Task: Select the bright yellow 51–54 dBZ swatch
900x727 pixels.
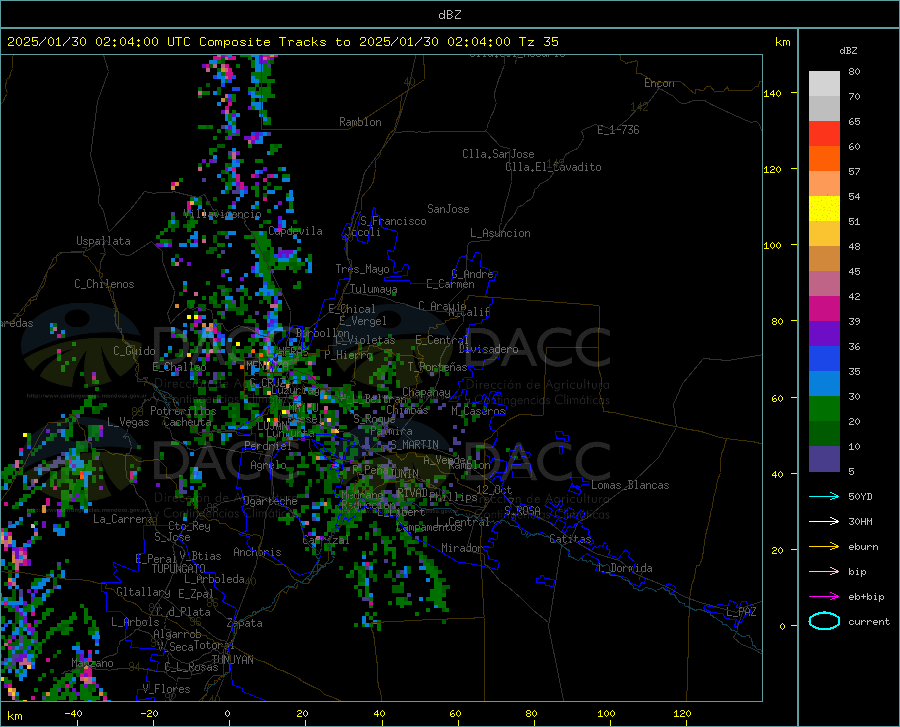Action: (x=824, y=209)
